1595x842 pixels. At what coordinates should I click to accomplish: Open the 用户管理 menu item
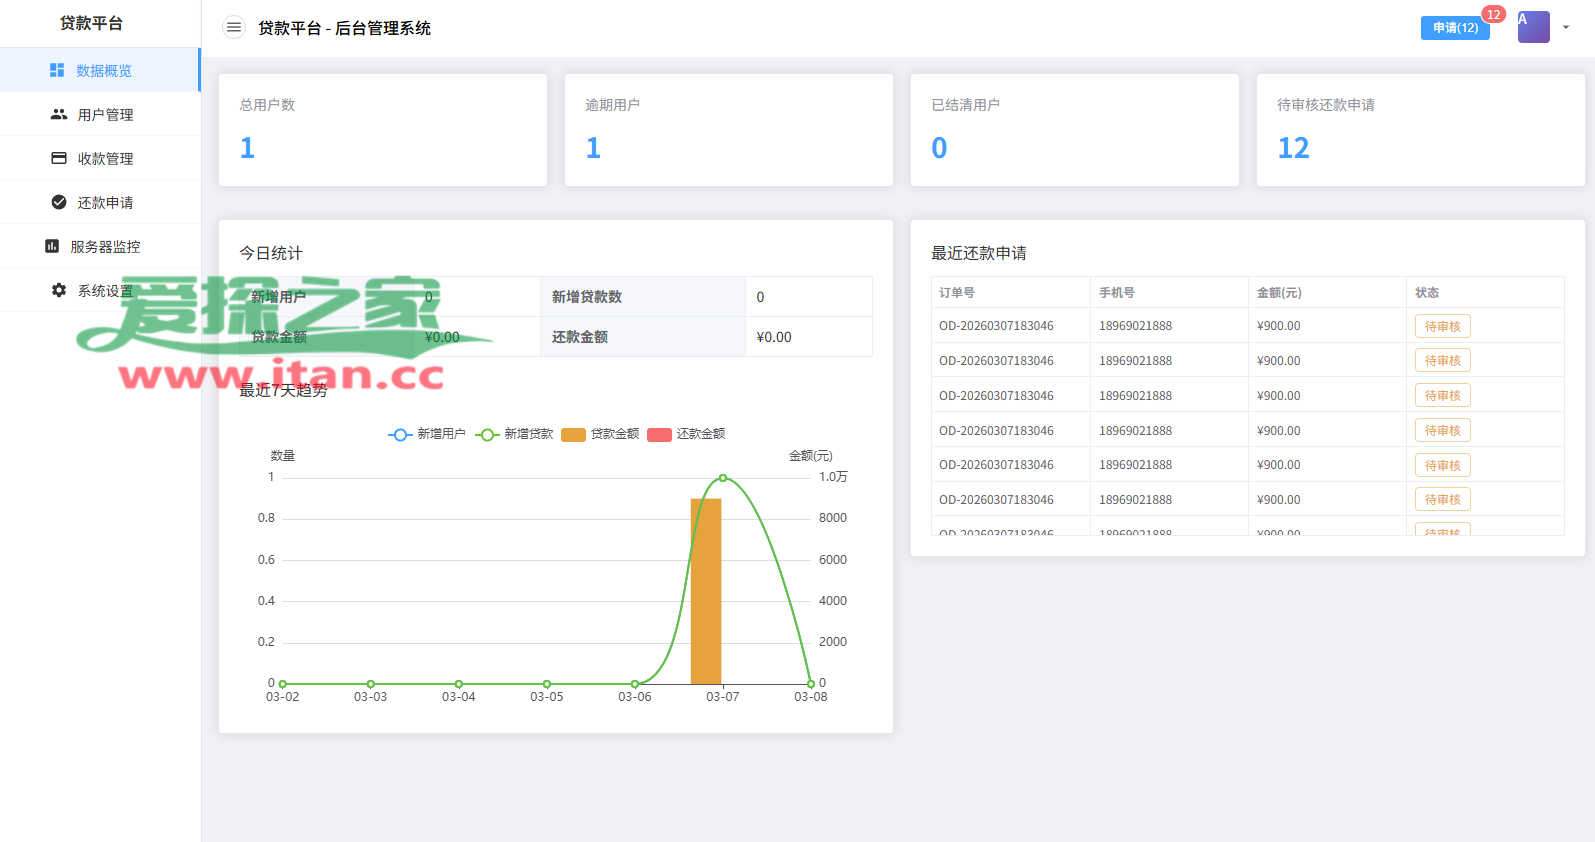tap(105, 115)
